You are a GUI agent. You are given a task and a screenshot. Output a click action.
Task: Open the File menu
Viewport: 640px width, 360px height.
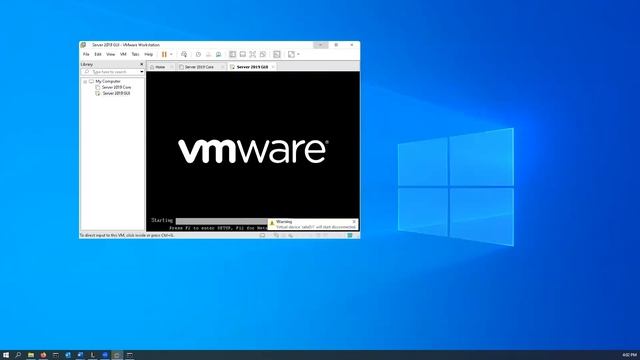tap(86, 54)
